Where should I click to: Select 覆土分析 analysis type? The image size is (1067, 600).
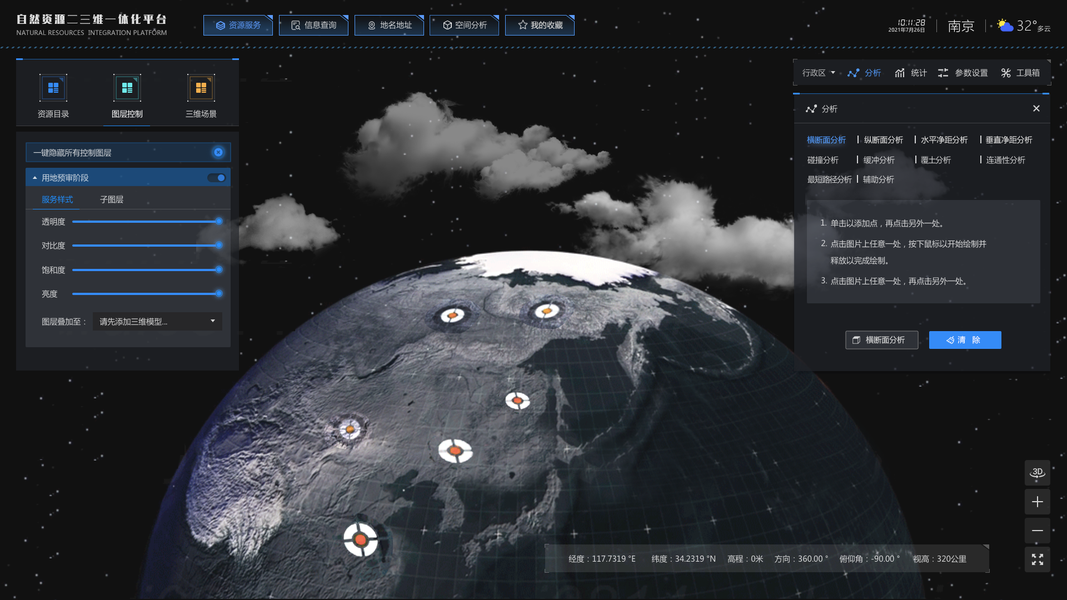coord(936,160)
